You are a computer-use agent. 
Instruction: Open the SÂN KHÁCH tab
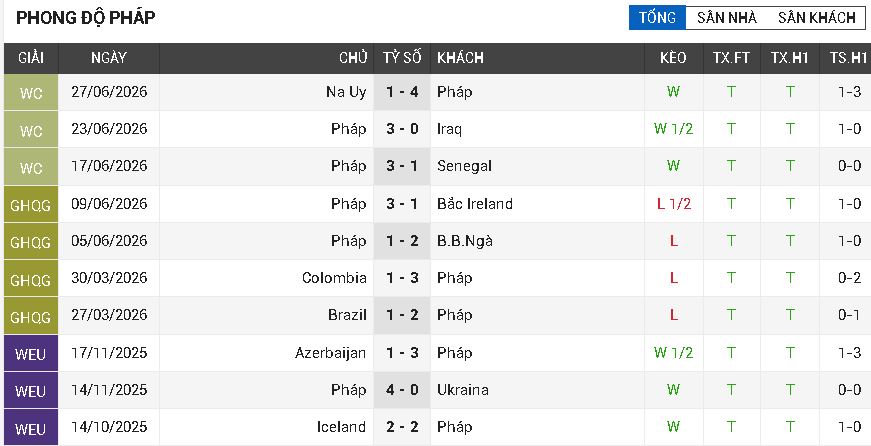tap(817, 18)
